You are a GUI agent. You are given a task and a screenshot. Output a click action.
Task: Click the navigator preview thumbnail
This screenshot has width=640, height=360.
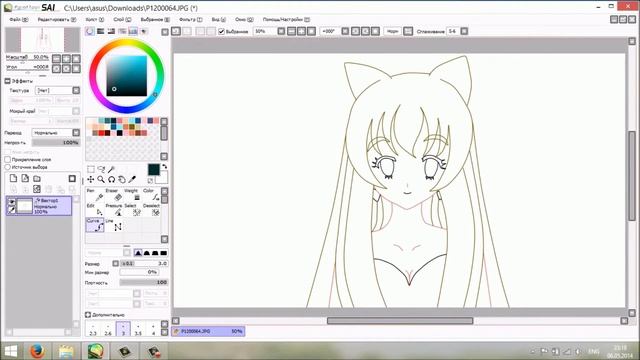click(42, 40)
